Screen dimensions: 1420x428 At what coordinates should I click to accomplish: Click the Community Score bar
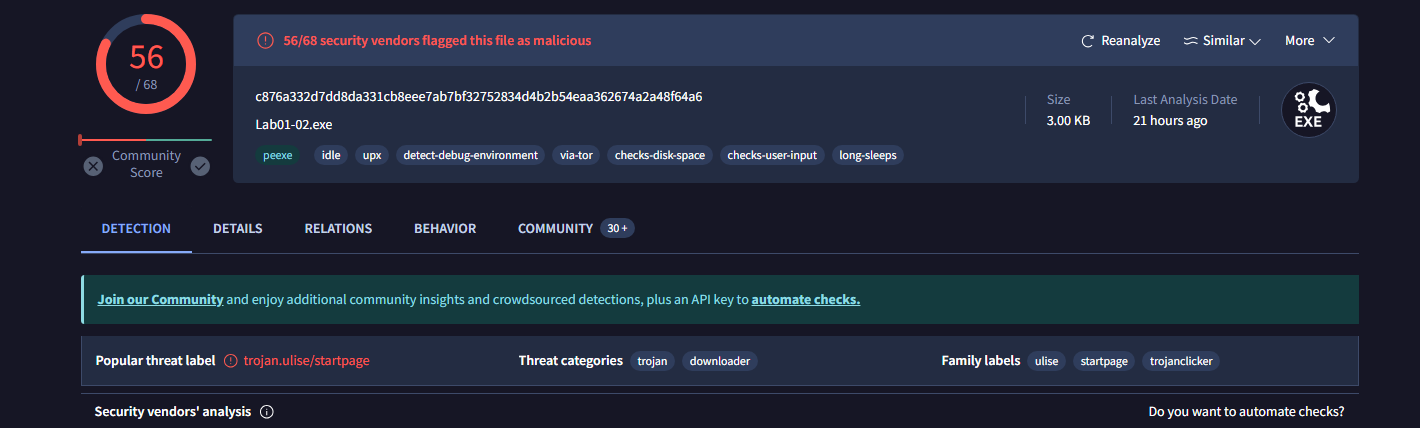coord(146,140)
